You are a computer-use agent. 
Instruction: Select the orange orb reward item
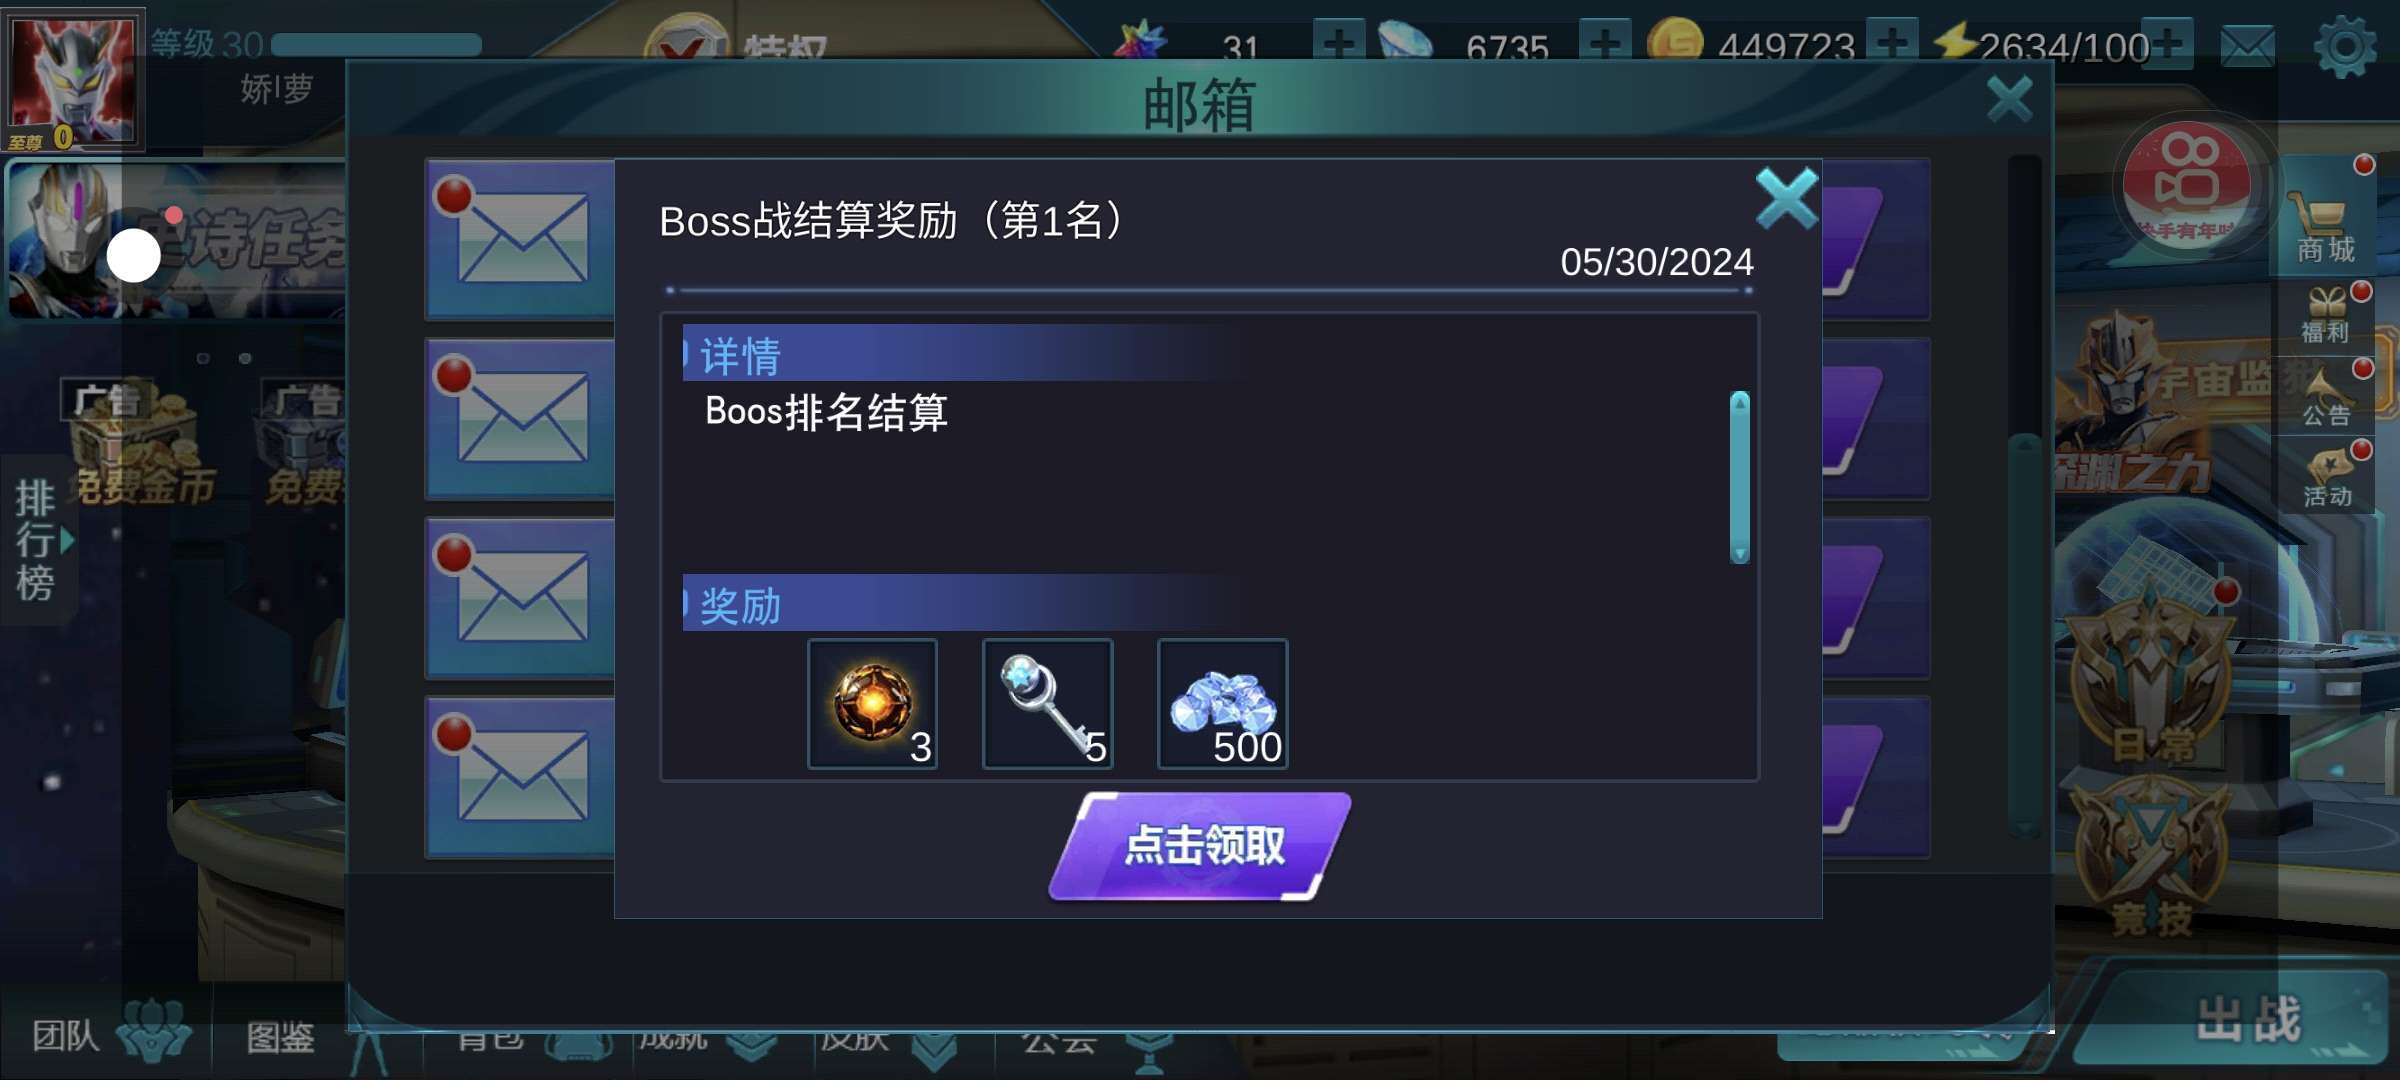click(x=872, y=704)
